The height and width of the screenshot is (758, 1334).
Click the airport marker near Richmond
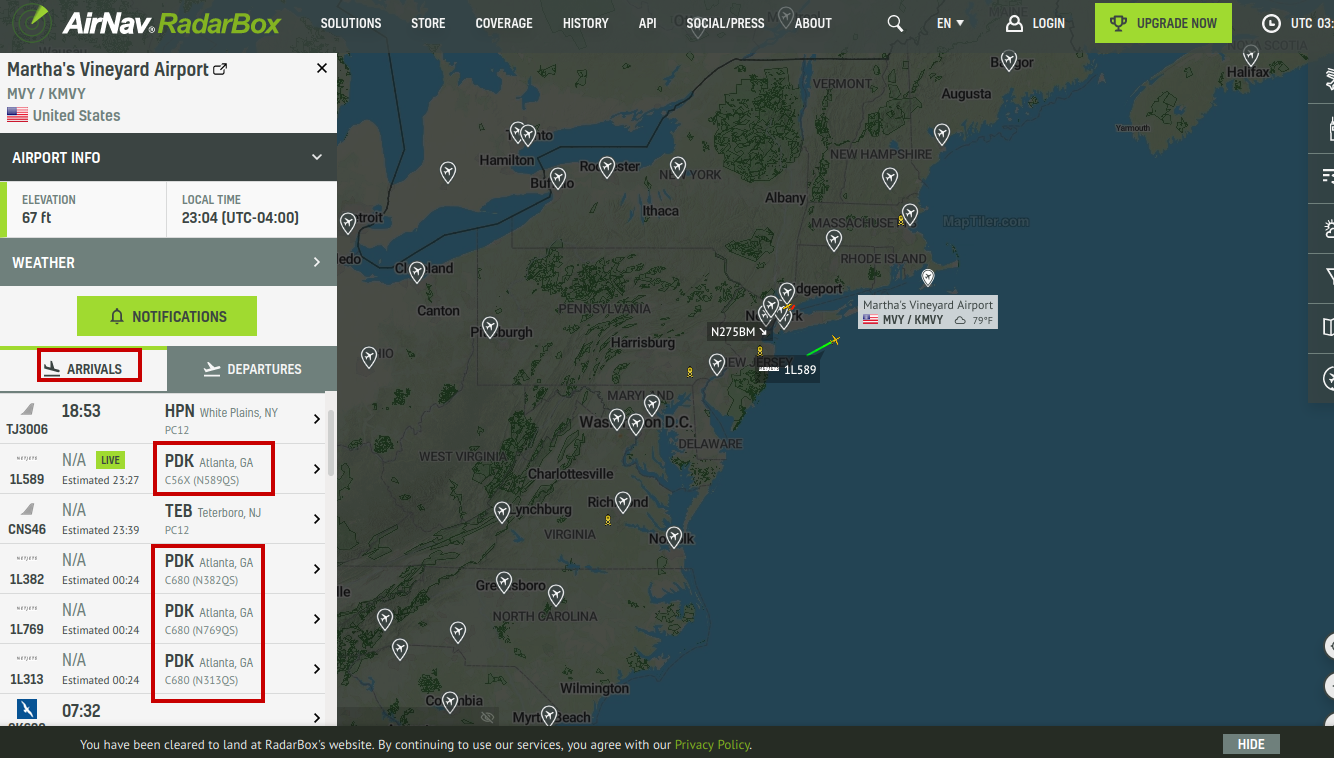coord(624,501)
